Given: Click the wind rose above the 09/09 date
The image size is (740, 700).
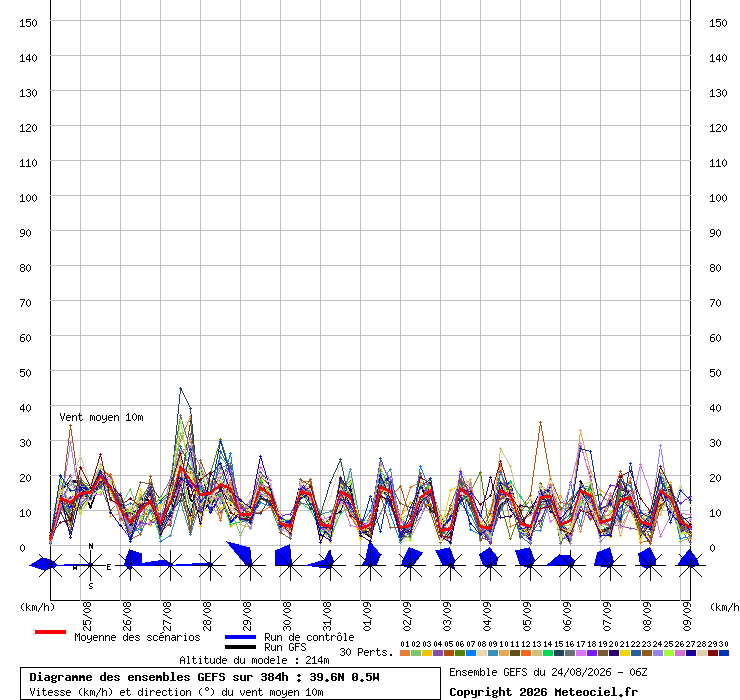Looking at the screenshot, I should click(x=690, y=565).
